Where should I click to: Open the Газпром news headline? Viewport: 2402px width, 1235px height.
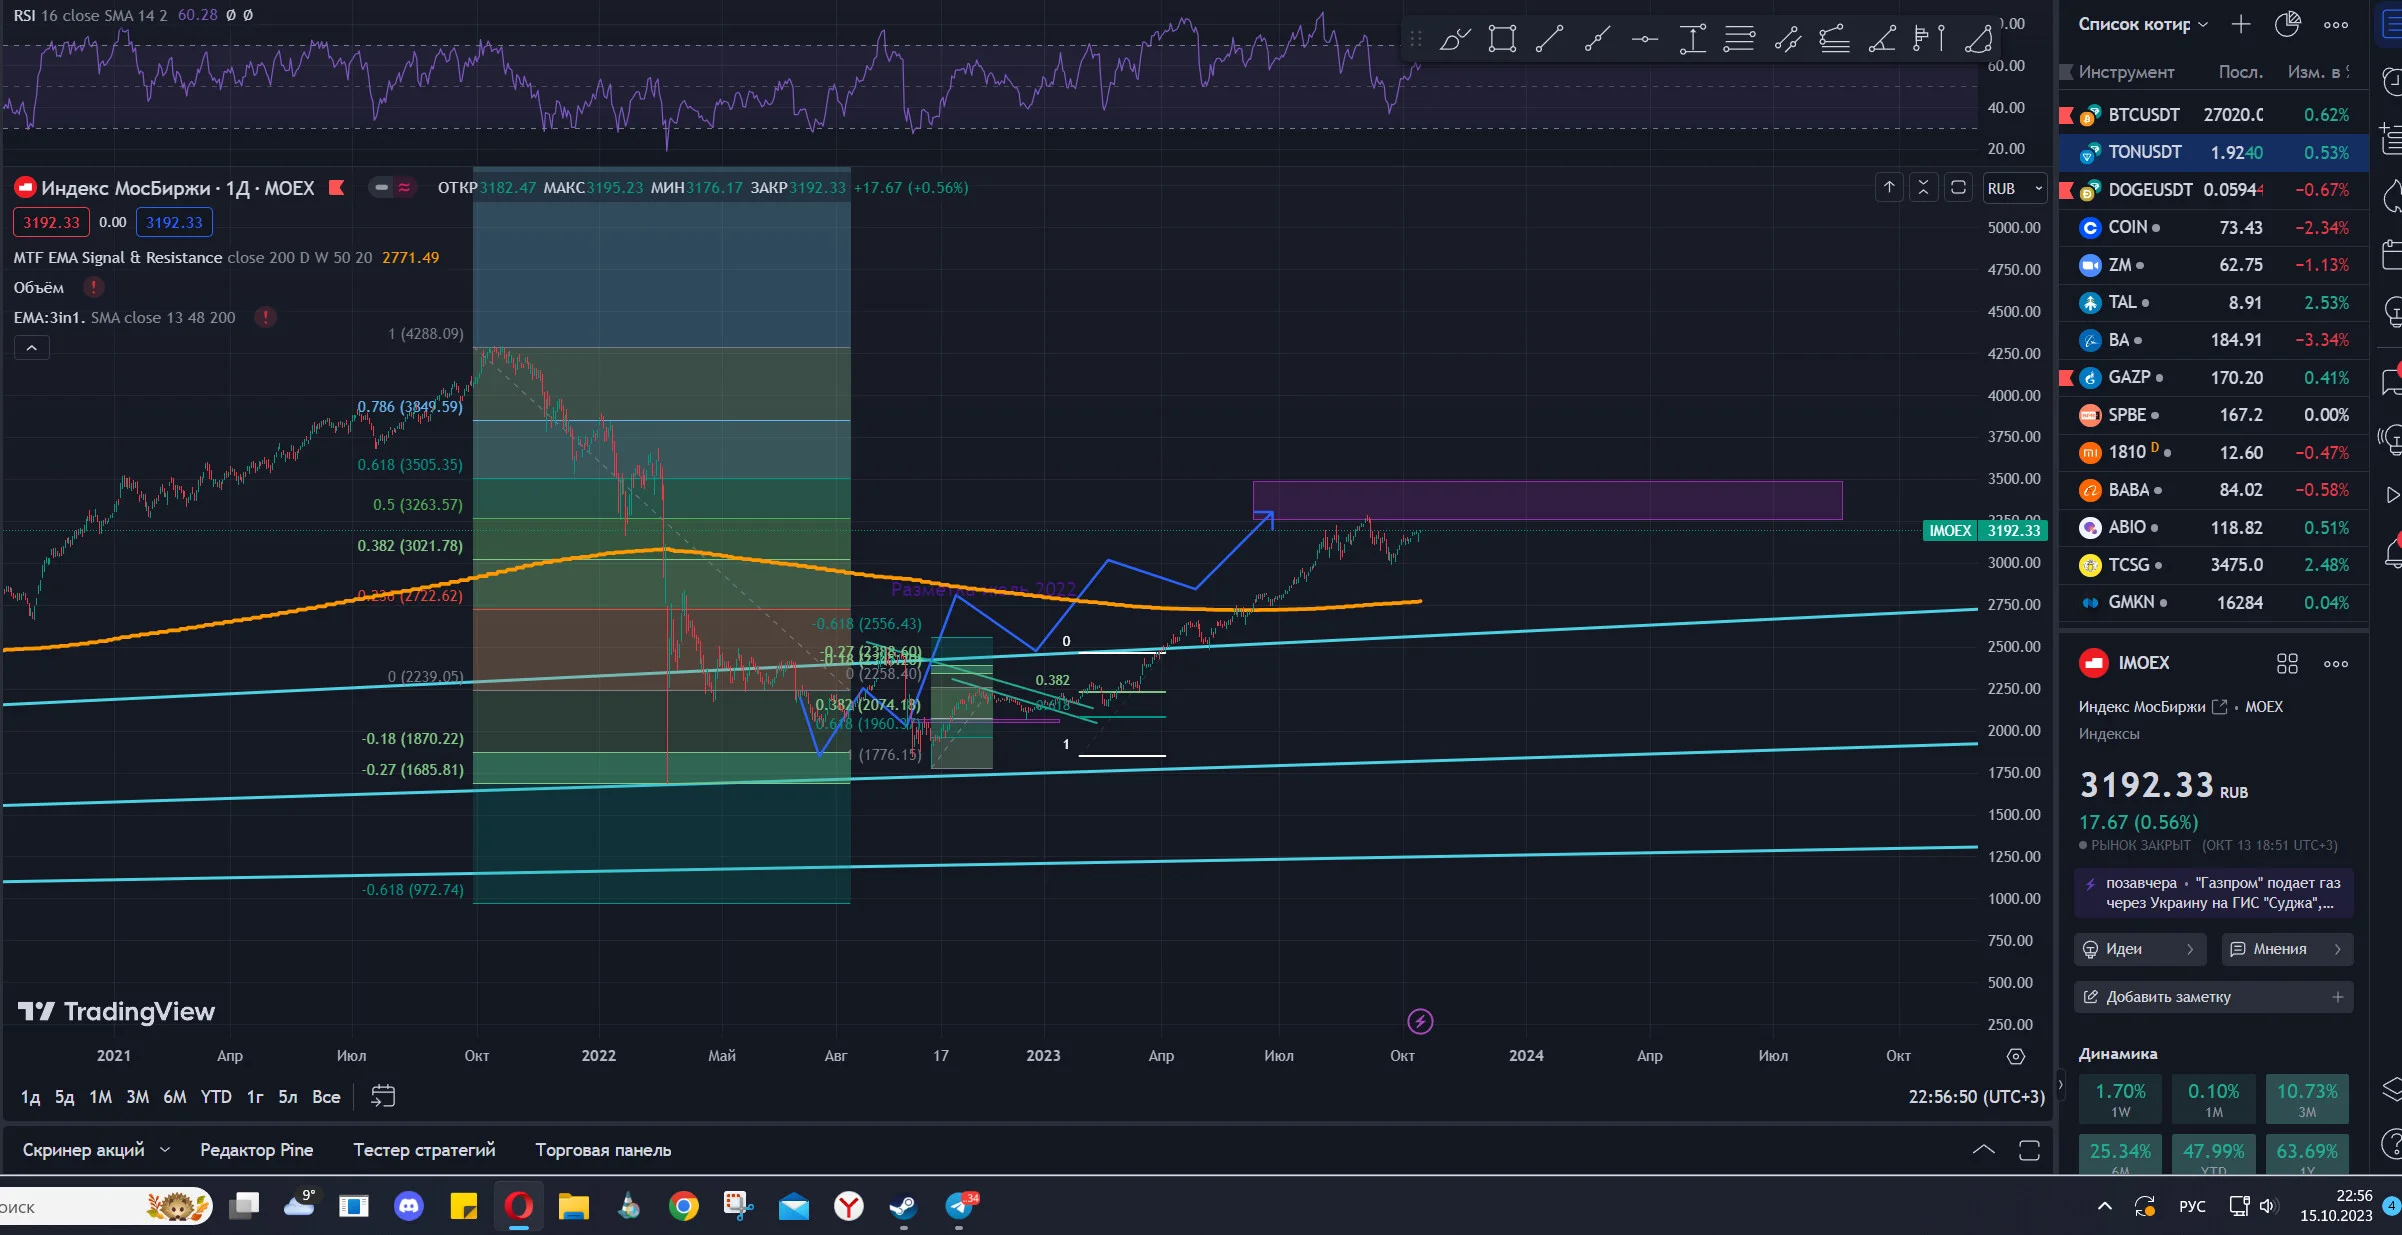(x=2213, y=893)
